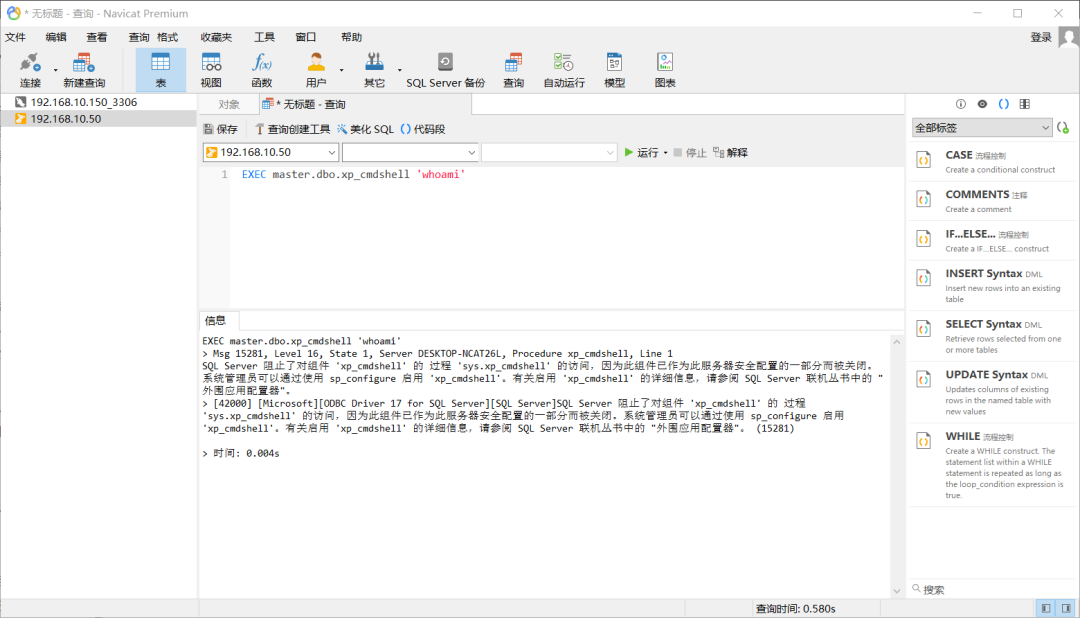This screenshot has height=618, width=1080.
Task: Show the info icon in right panel
Action: 960,104
